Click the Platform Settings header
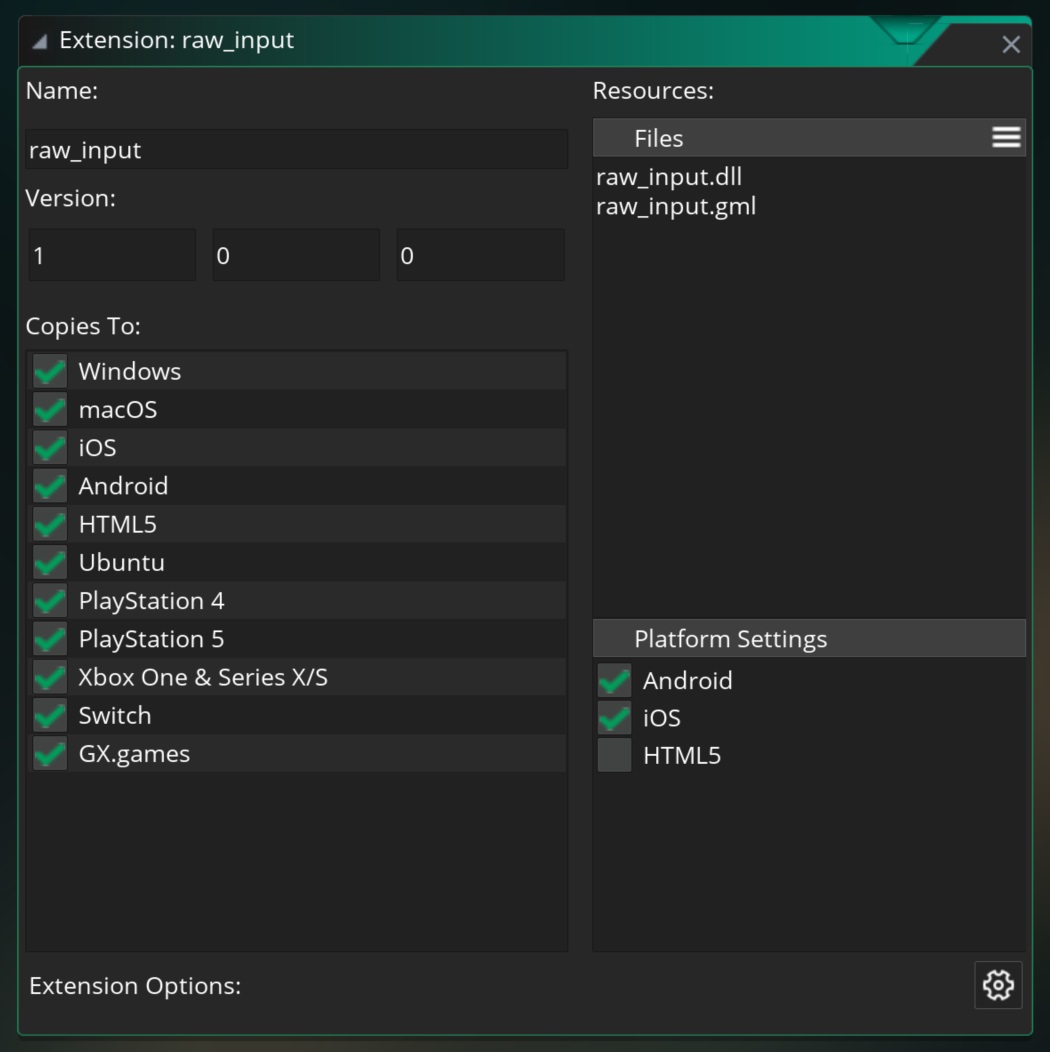 point(808,639)
